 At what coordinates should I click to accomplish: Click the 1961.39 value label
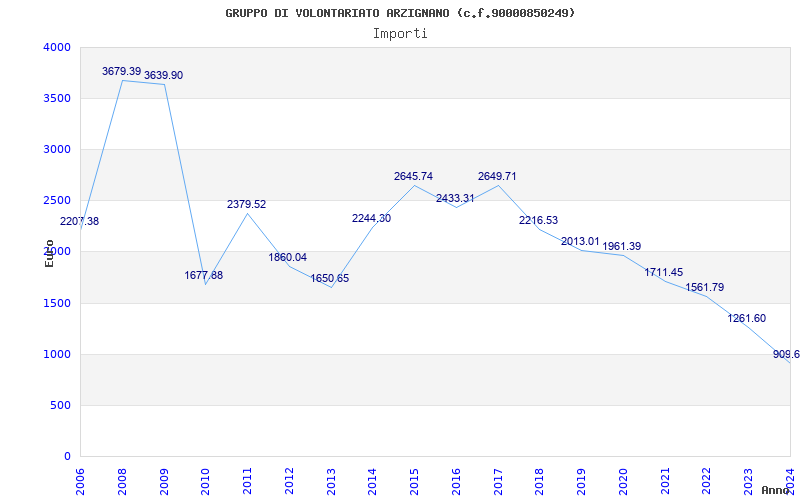(621, 246)
